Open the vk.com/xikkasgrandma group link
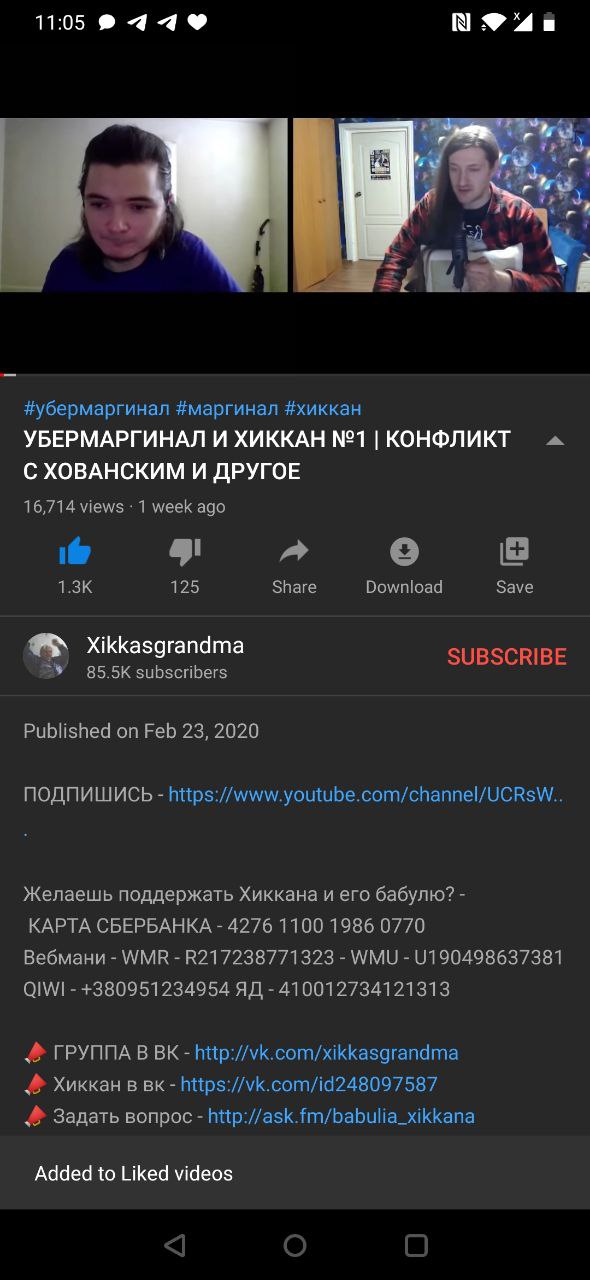The height and width of the screenshot is (1280, 590). 326,1053
